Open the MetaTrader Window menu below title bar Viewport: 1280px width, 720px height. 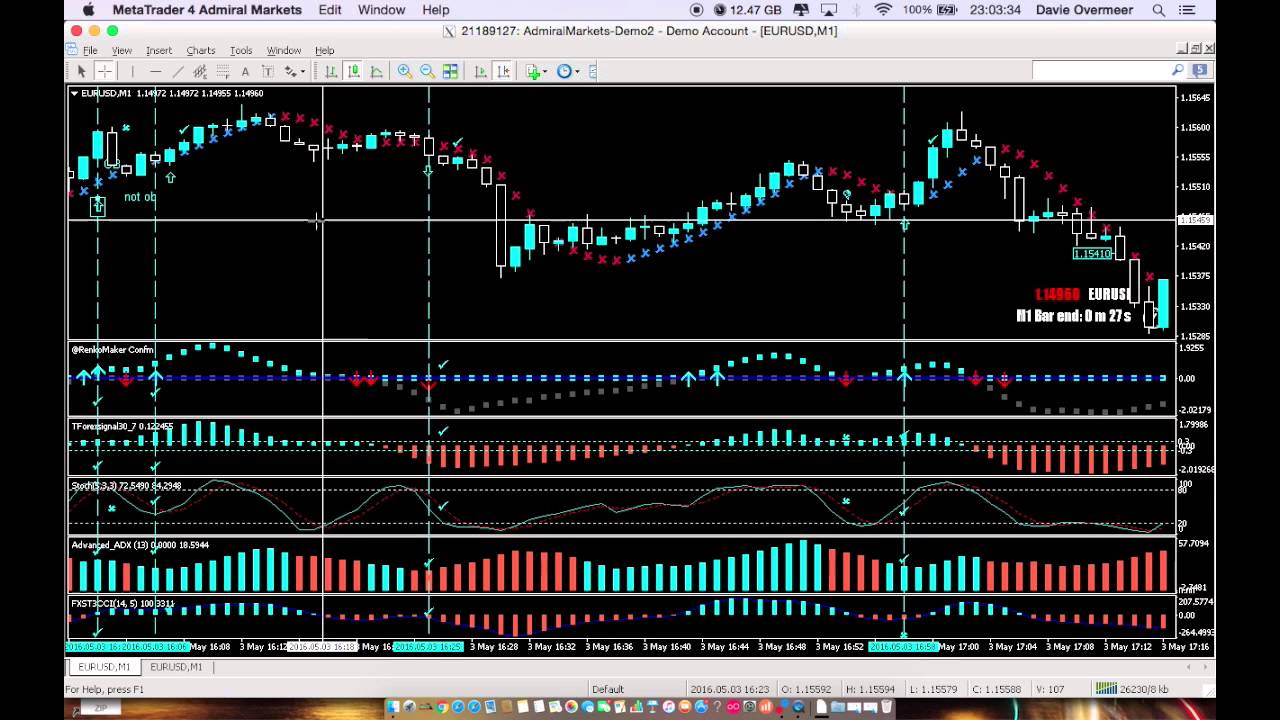pos(283,50)
